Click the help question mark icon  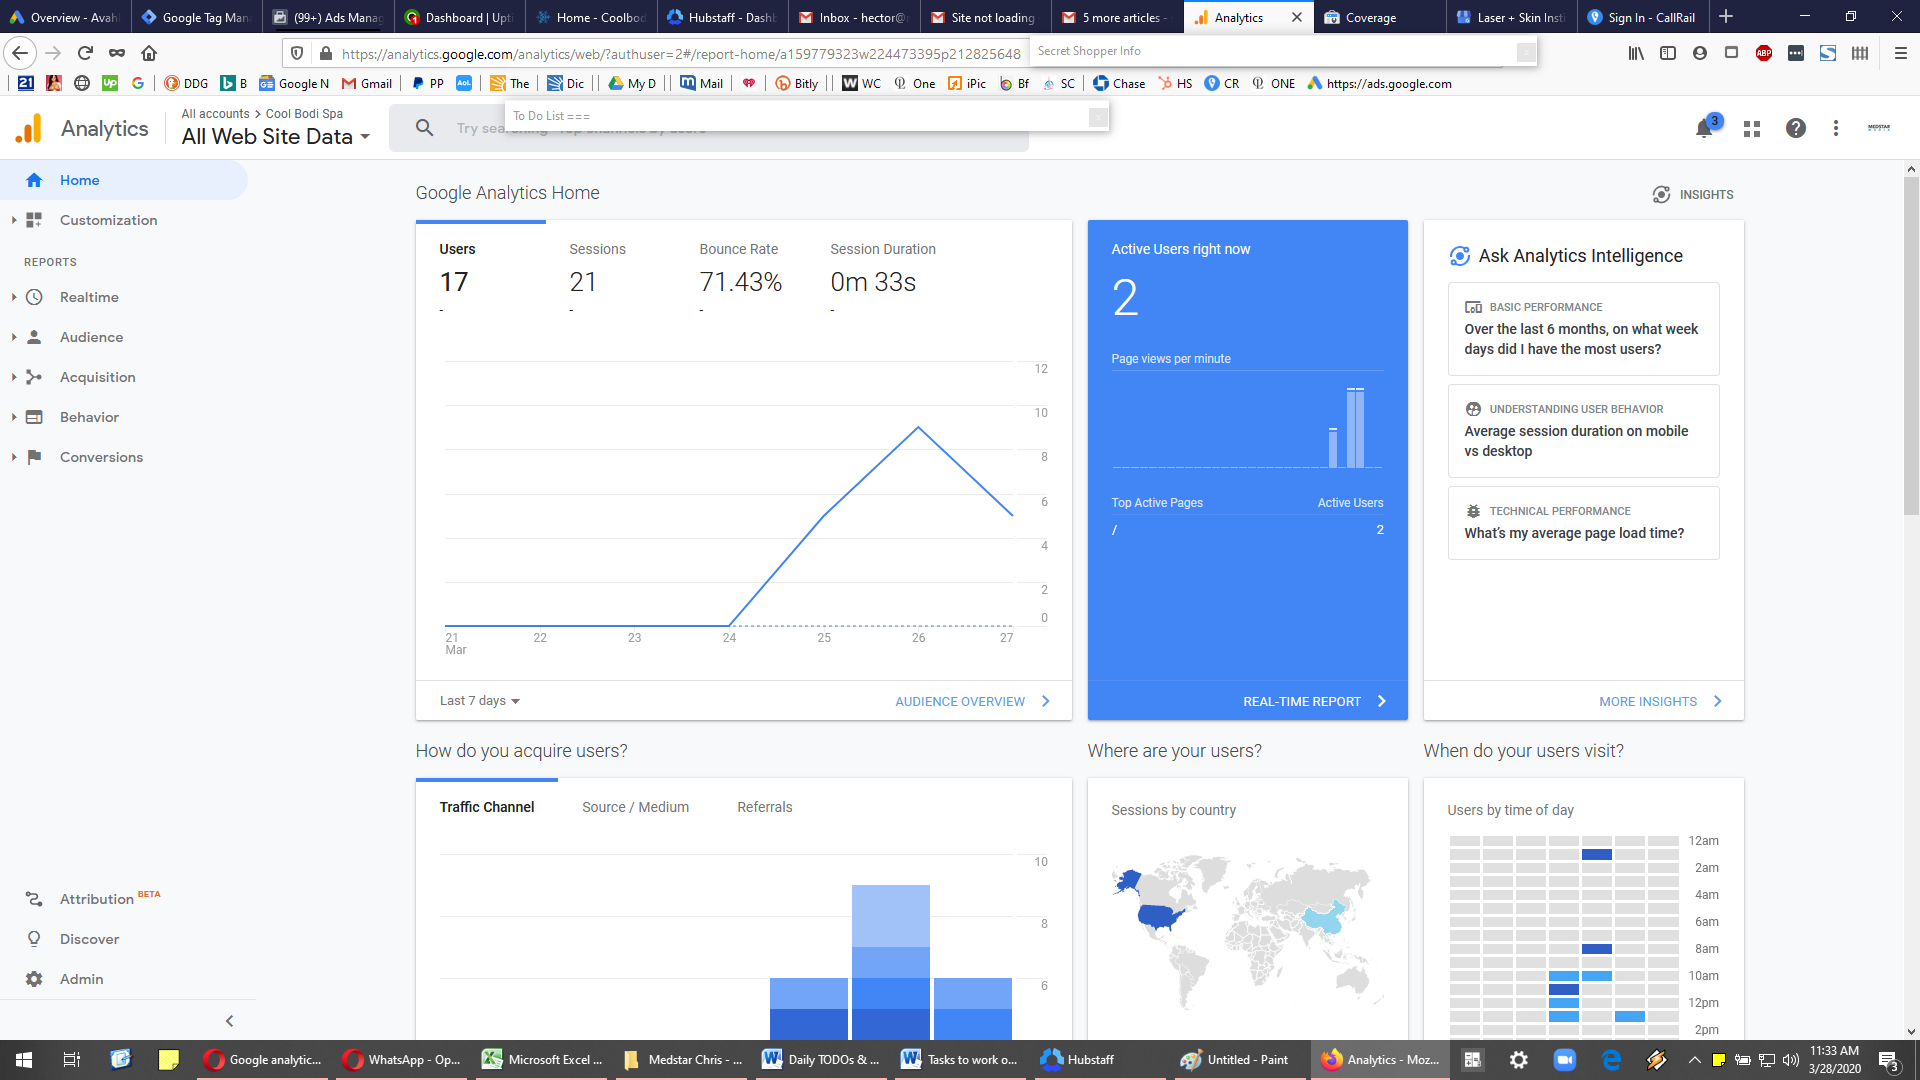(1796, 128)
